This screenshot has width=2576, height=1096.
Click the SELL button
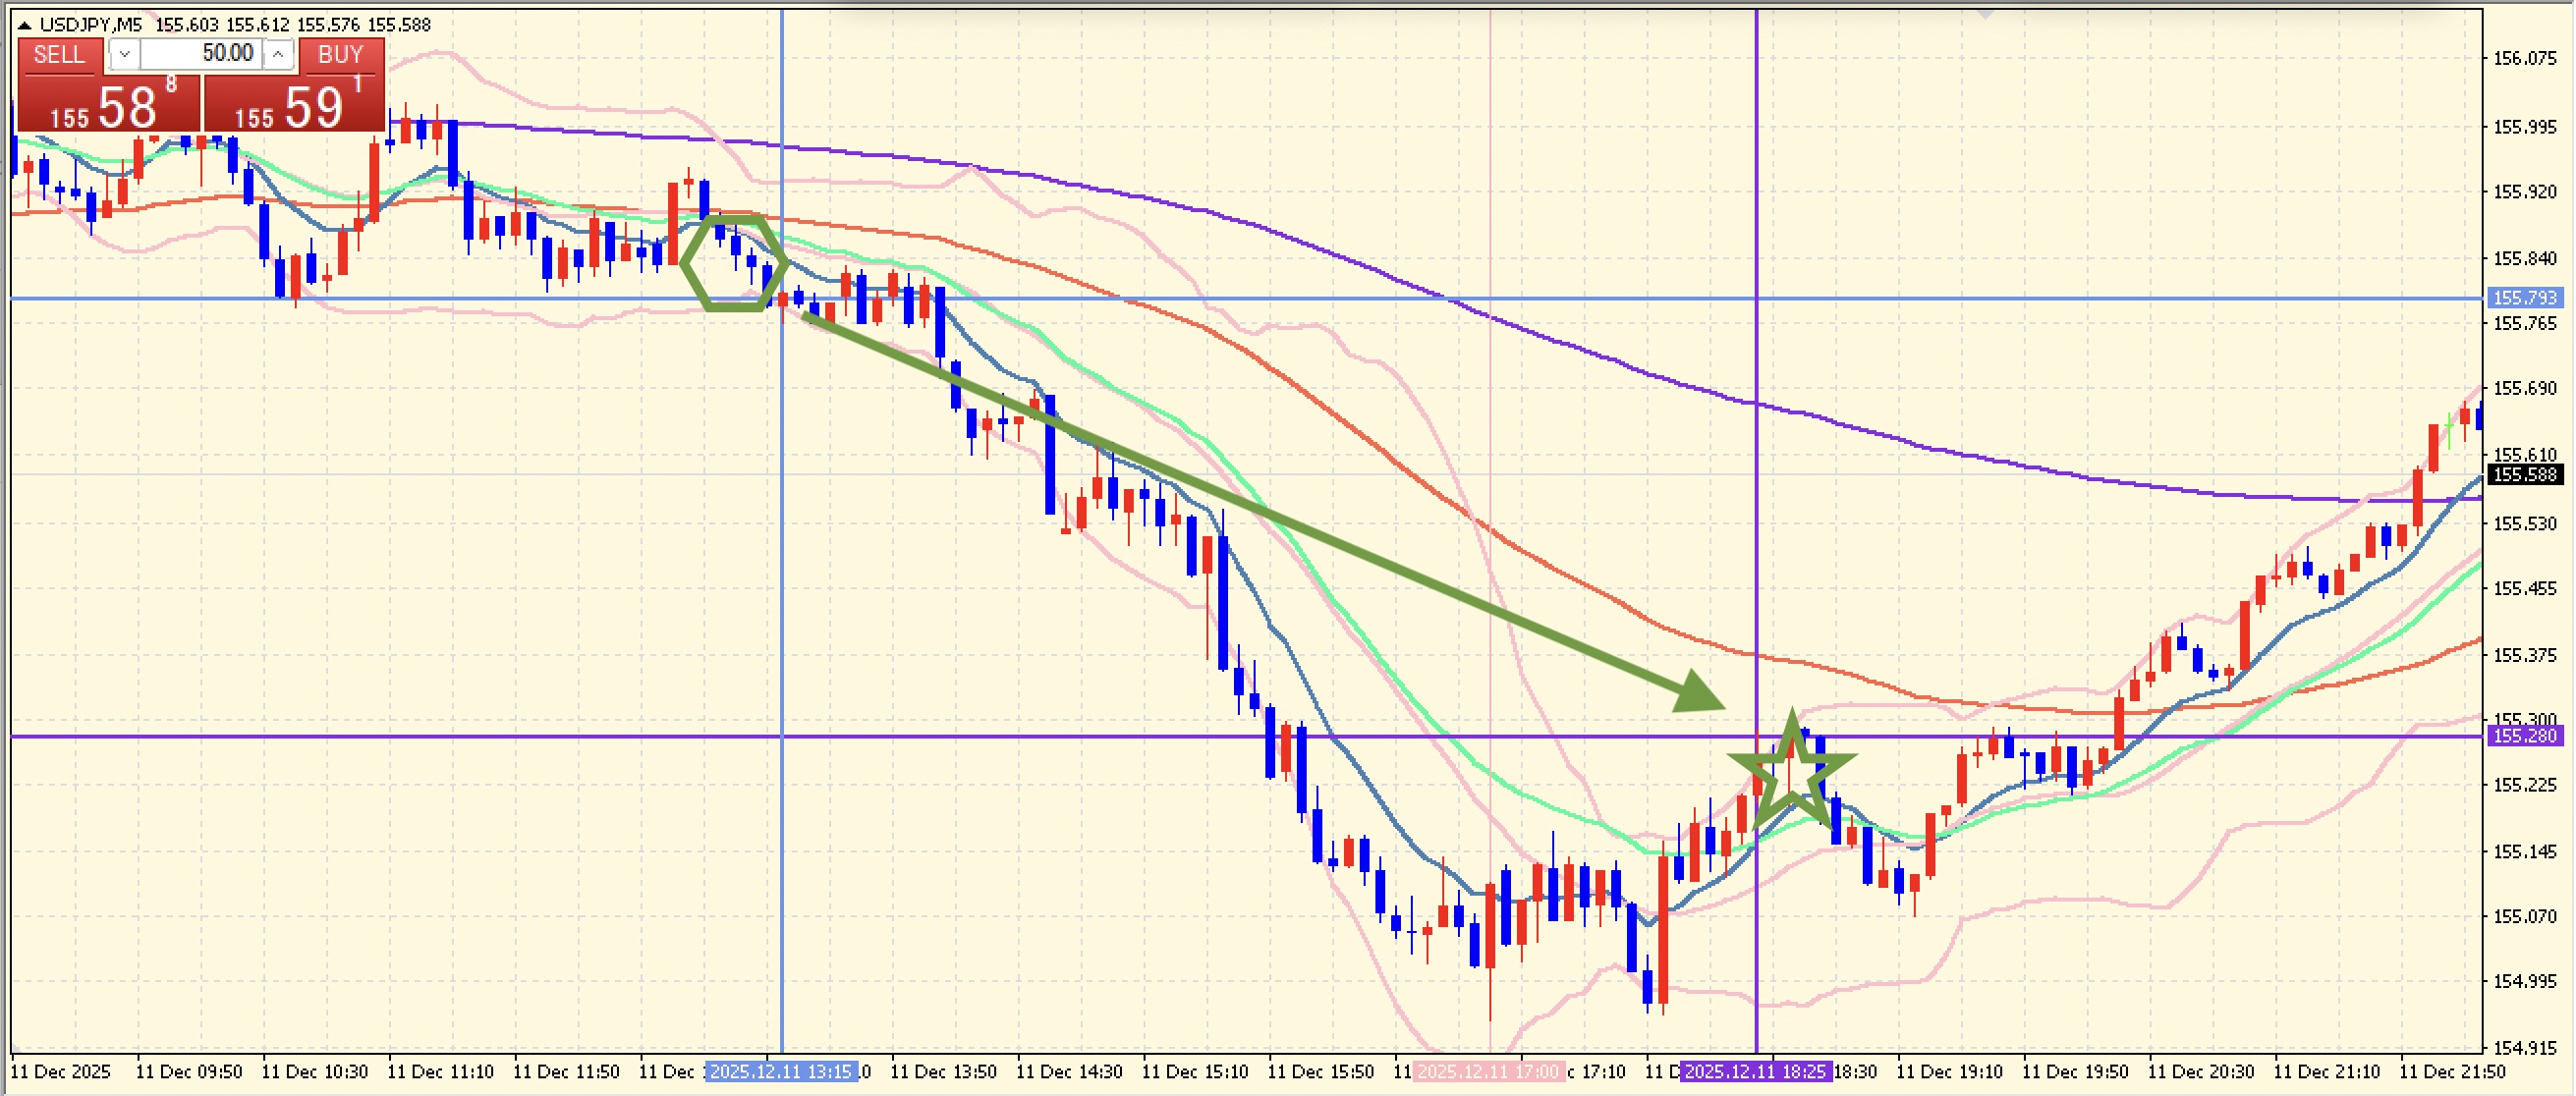59,55
